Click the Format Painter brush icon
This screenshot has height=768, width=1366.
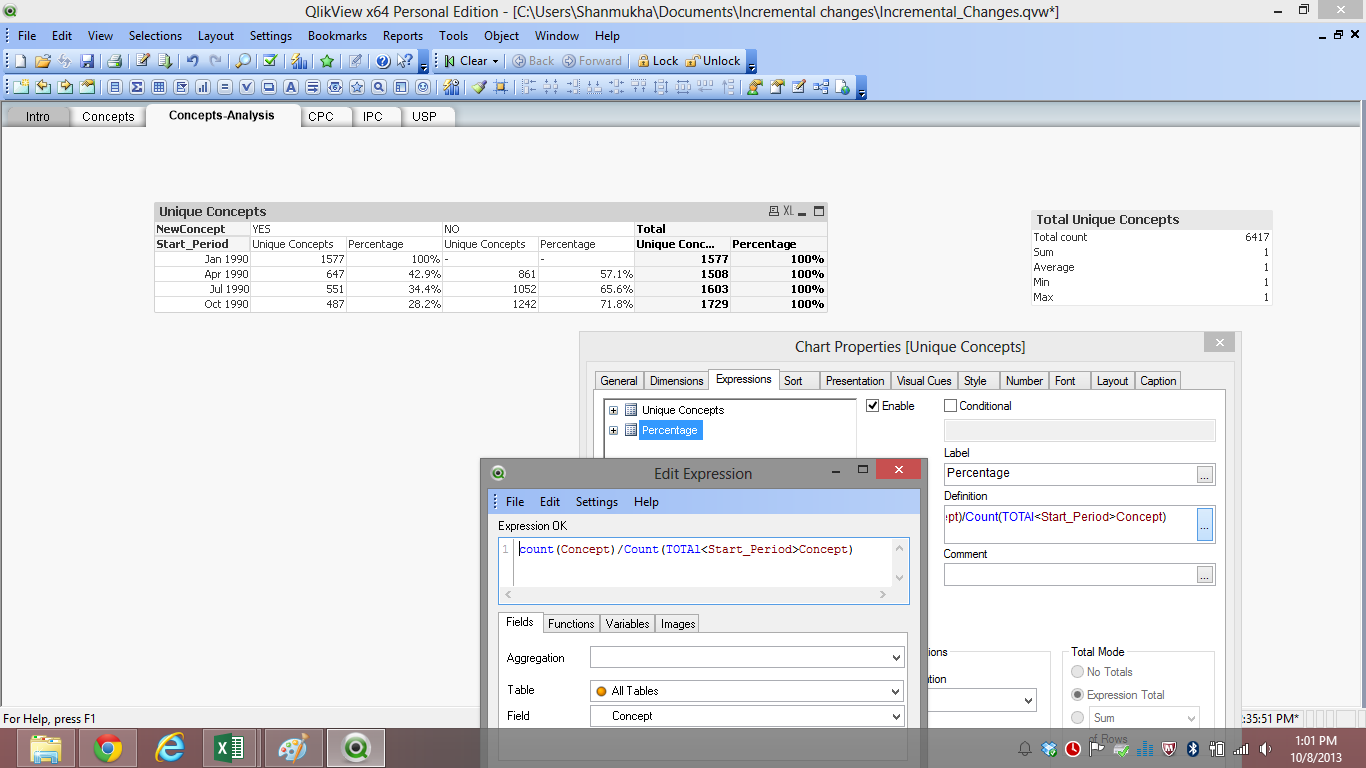479,87
